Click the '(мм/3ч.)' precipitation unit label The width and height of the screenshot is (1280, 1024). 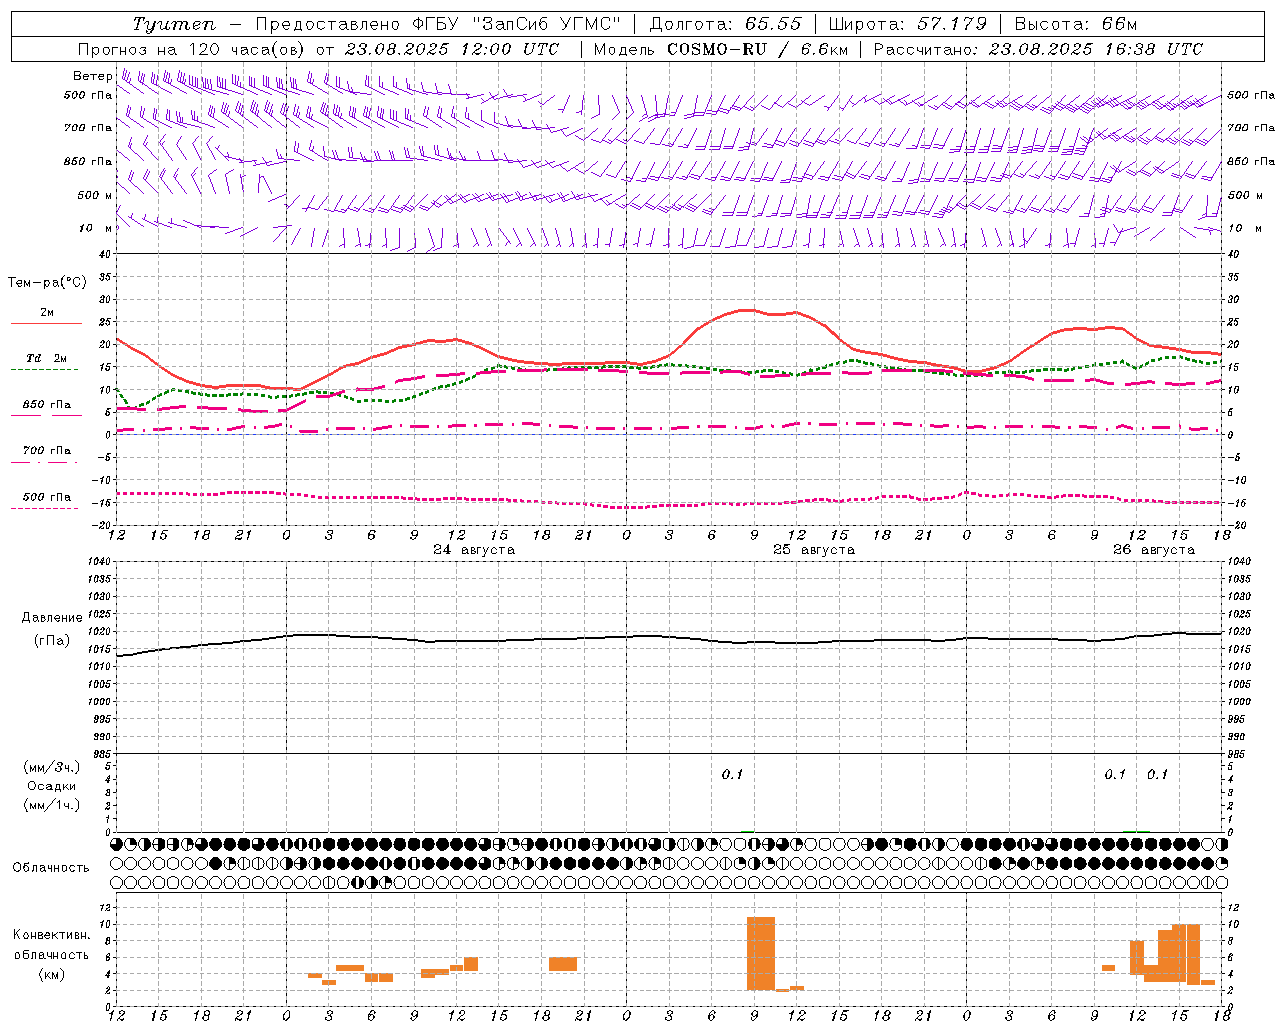point(52,767)
